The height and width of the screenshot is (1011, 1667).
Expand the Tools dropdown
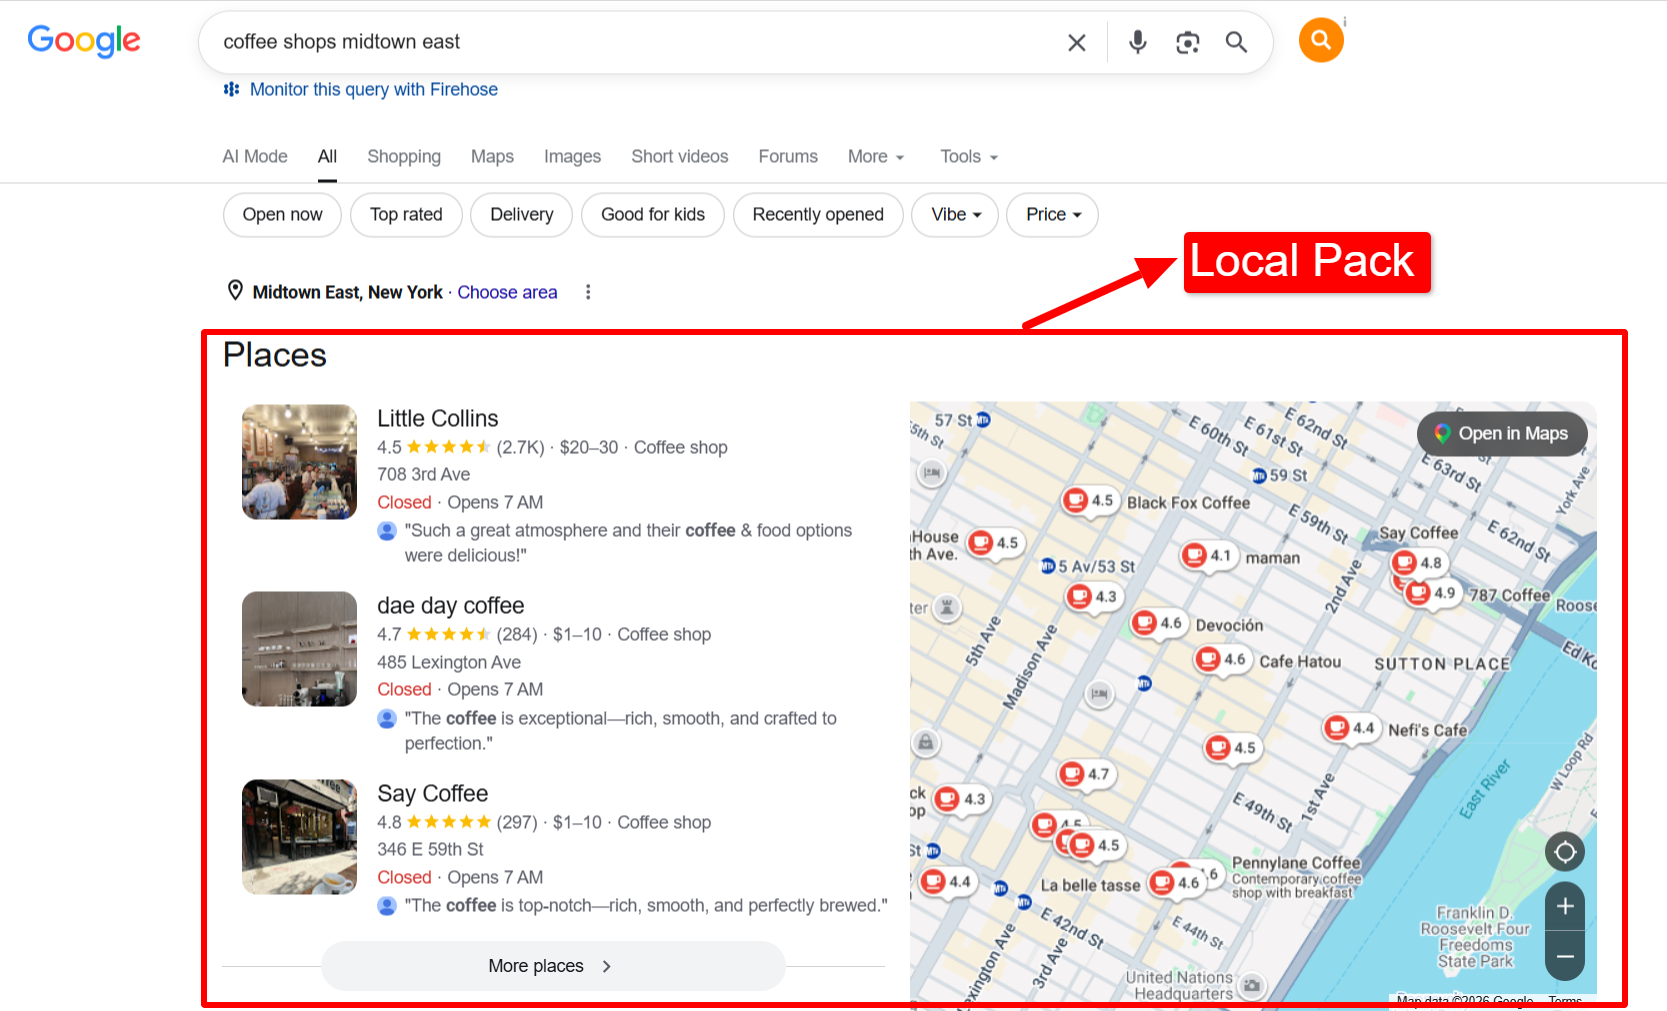click(969, 156)
